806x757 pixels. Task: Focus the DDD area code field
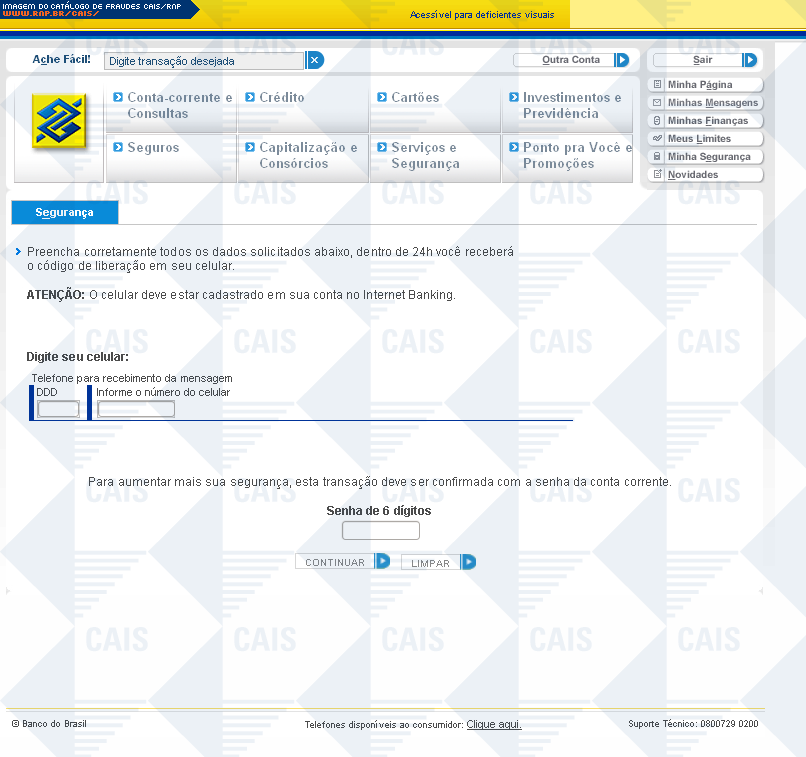[x=58, y=409]
